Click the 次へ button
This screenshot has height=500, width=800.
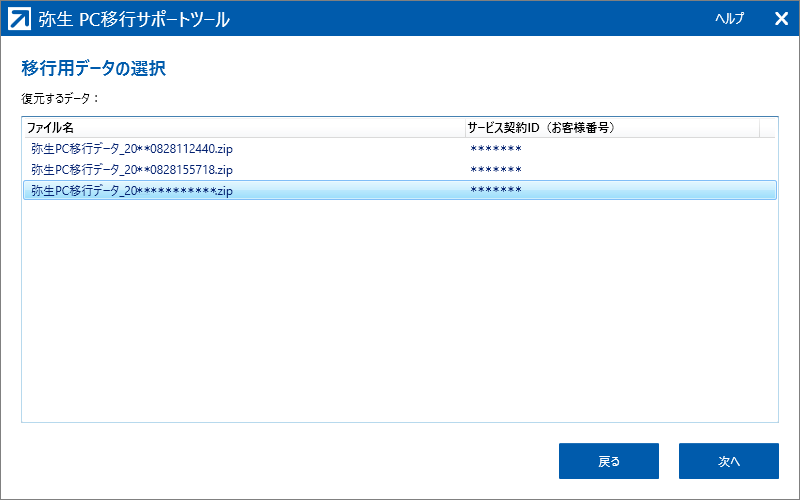click(728, 461)
